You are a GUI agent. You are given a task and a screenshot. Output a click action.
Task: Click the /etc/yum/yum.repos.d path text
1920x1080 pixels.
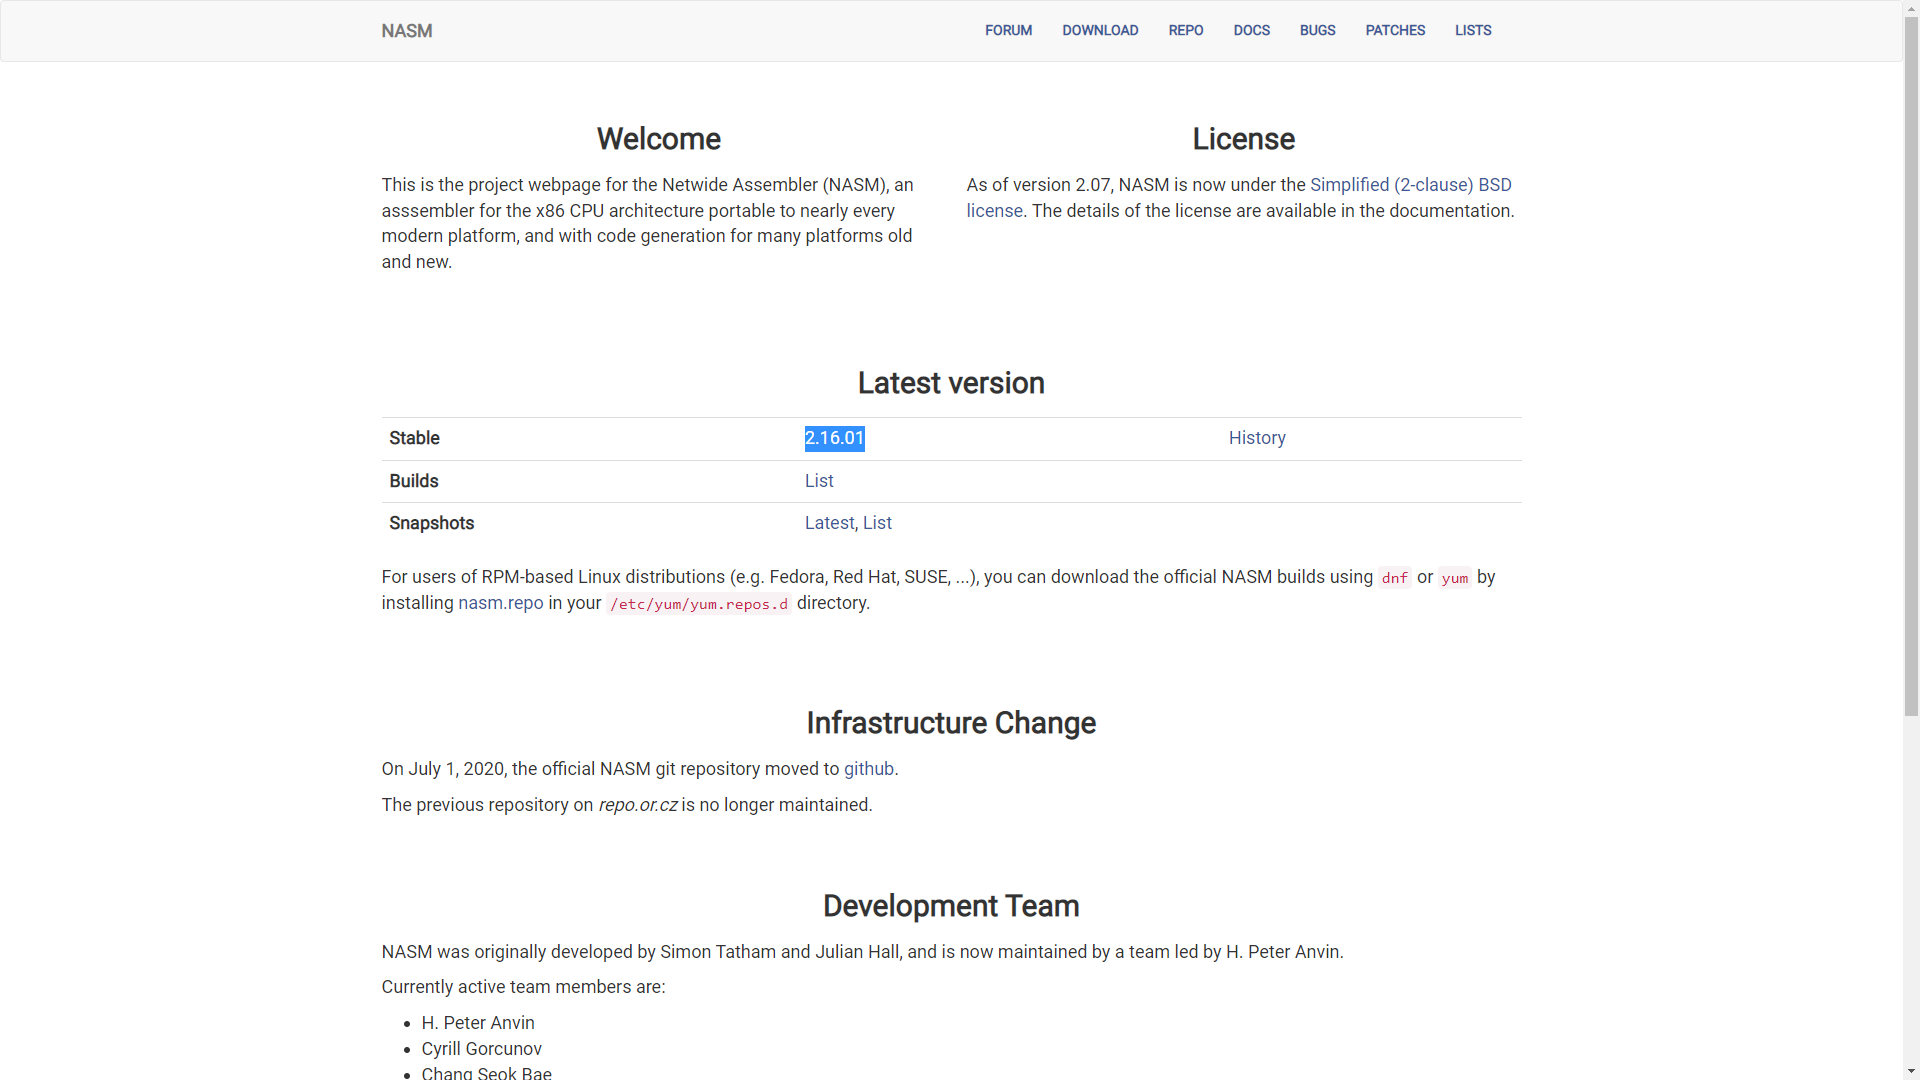699,604
